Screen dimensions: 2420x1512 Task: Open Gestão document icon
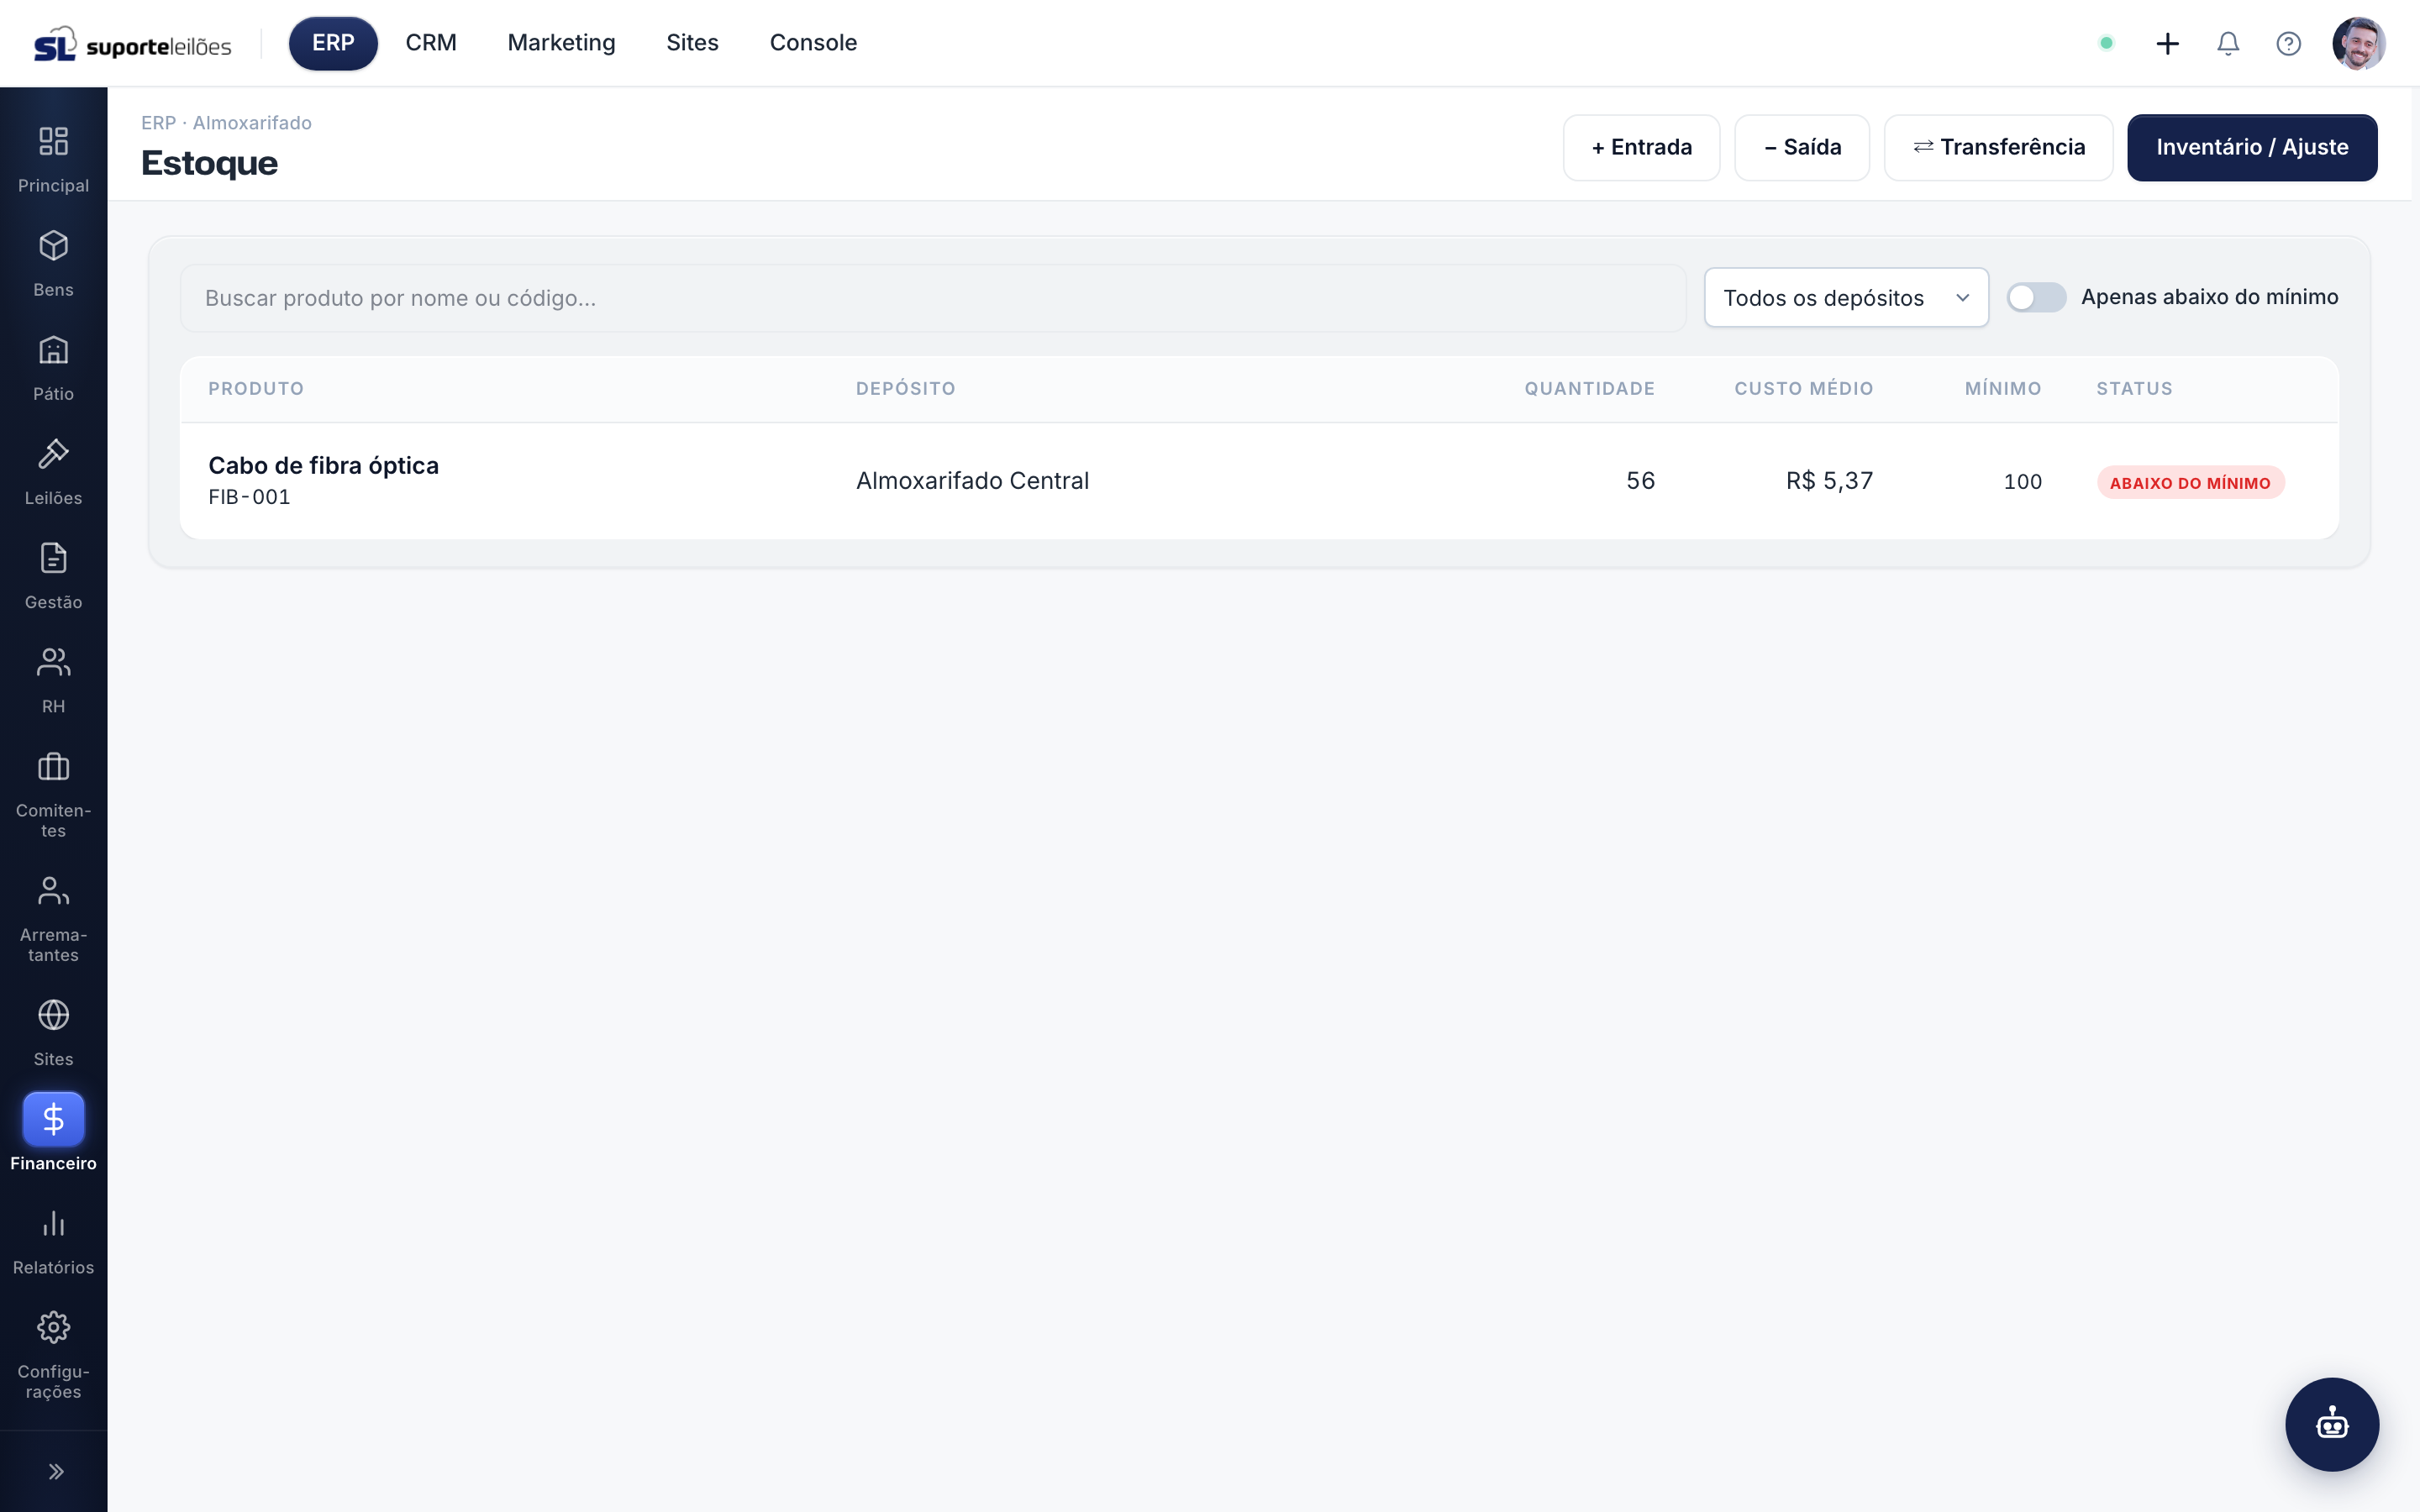point(53,557)
